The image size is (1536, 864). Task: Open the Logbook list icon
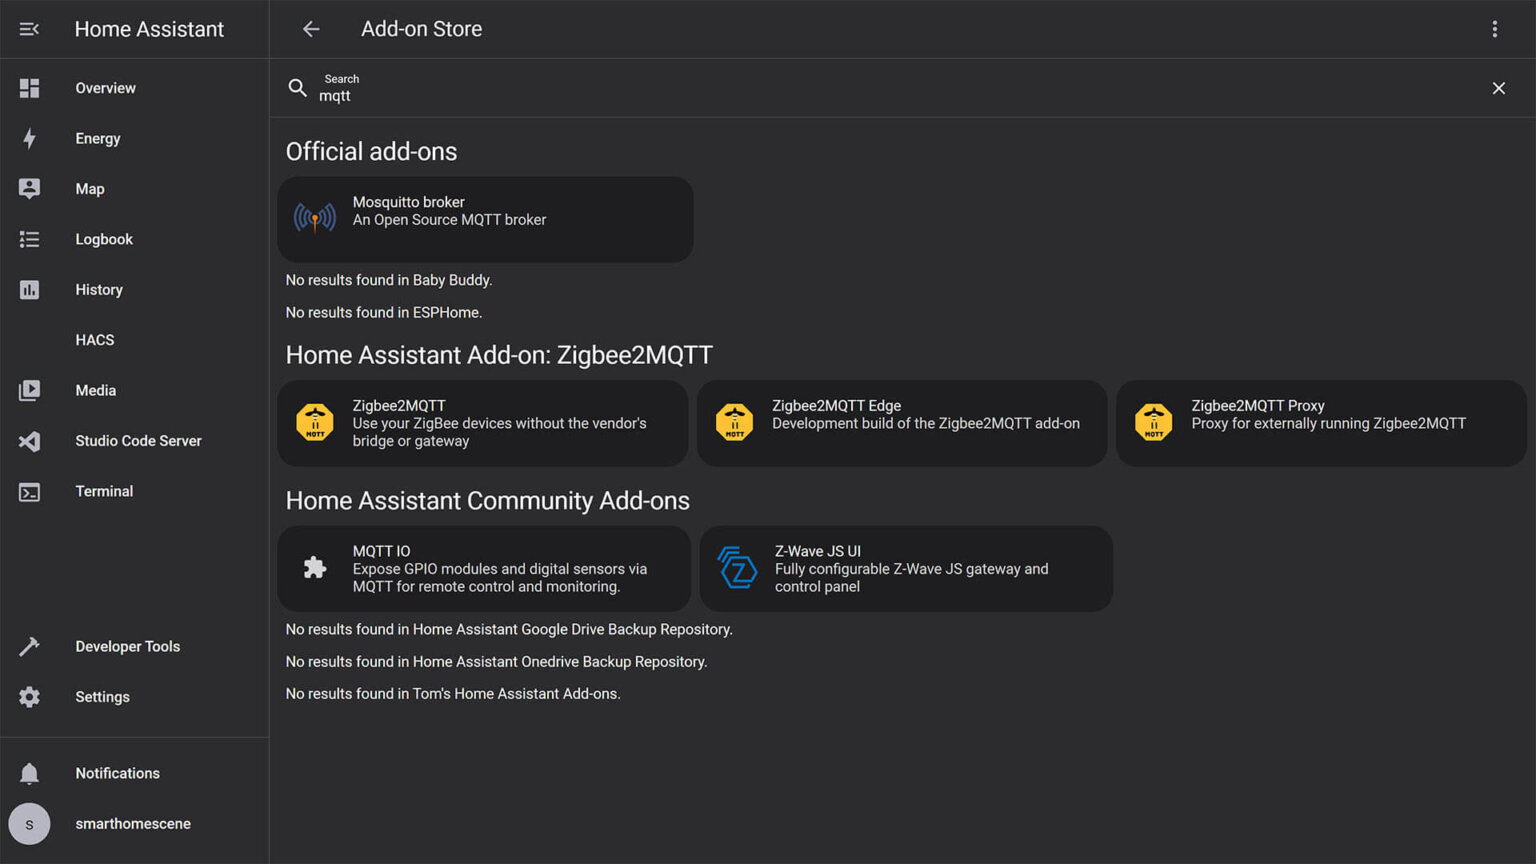tap(29, 239)
